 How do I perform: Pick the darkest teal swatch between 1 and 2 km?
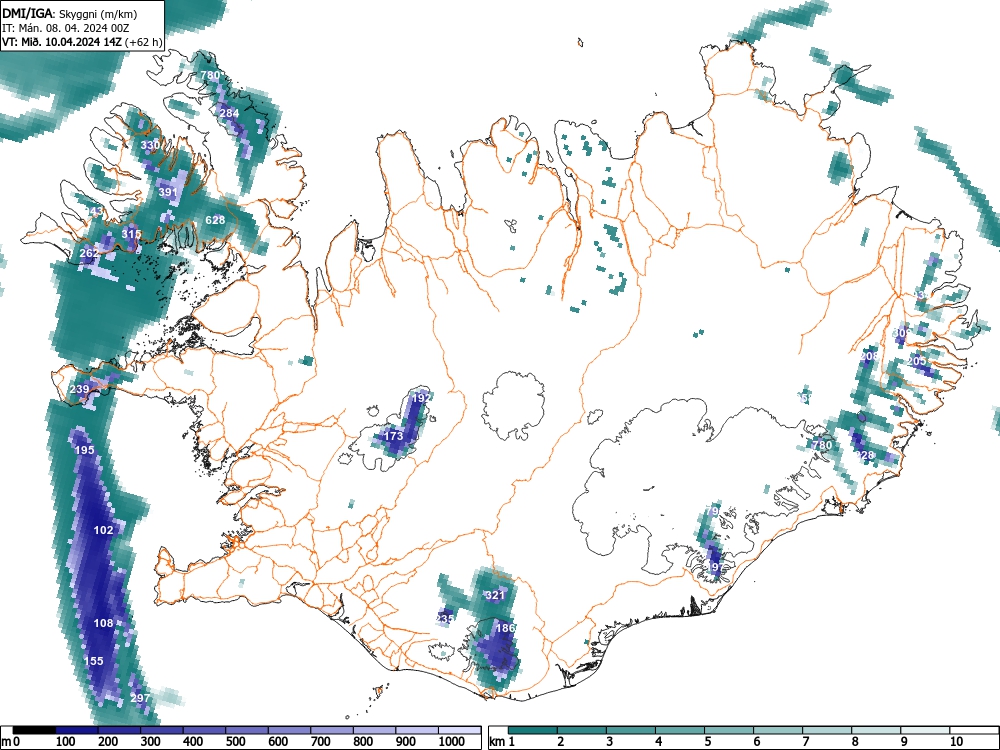coord(533,730)
